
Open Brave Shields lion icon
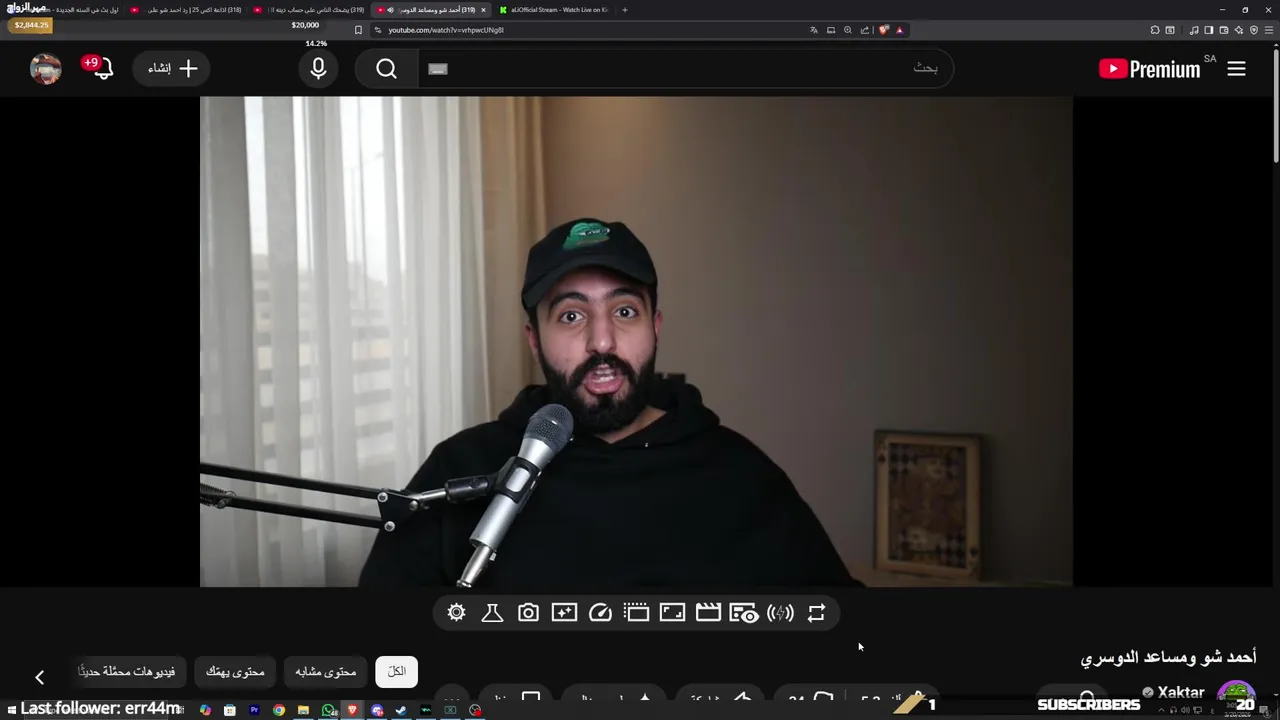coord(883,30)
